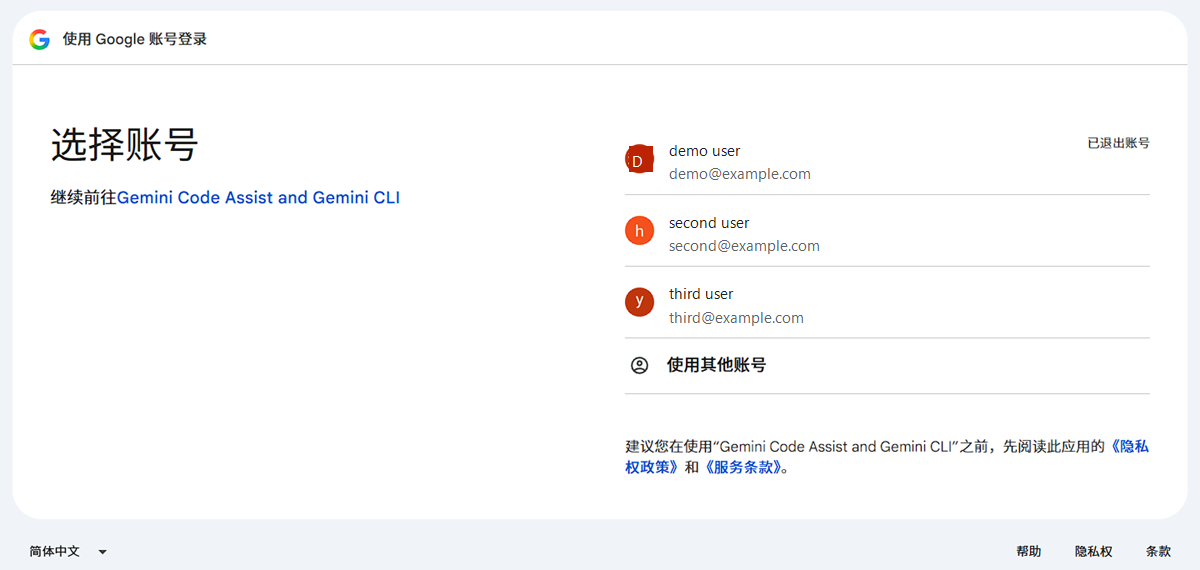The height and width of the screenshot is (570, 1200).
Task: Select second user avatar with letter h
Action: click(x=639, y=231)
